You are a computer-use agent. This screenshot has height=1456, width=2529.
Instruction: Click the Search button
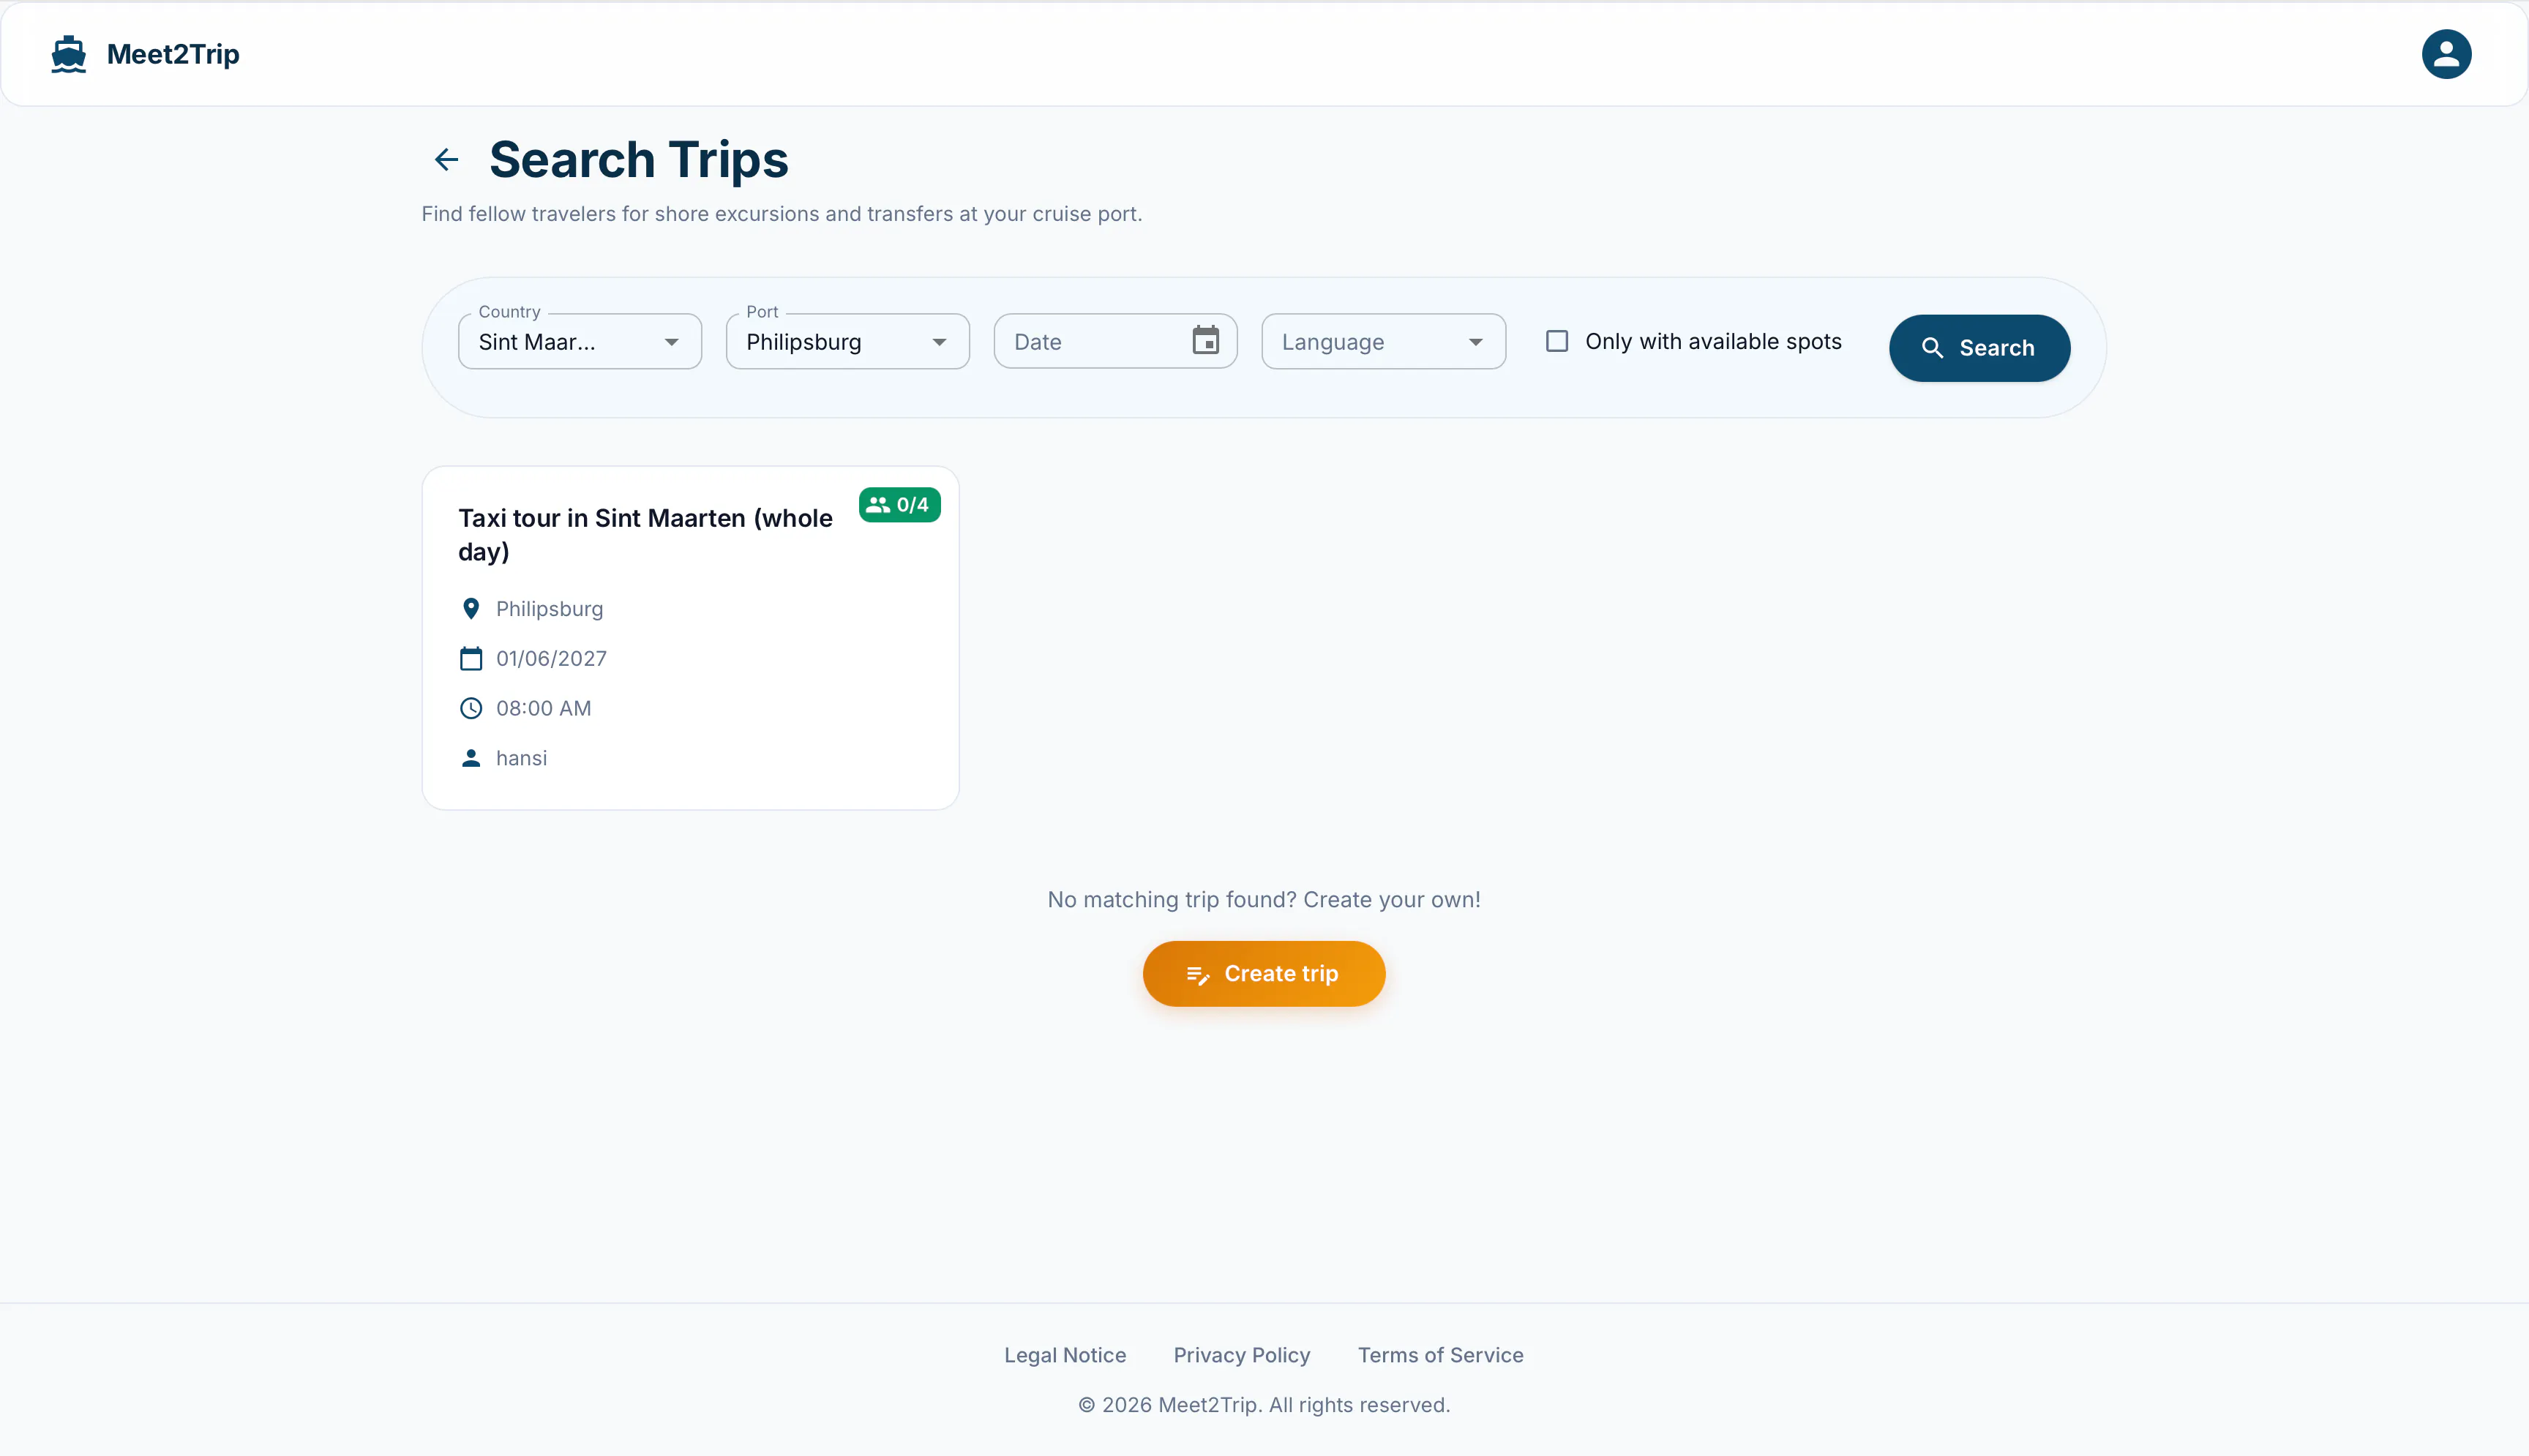click(x=1979, y=348)
